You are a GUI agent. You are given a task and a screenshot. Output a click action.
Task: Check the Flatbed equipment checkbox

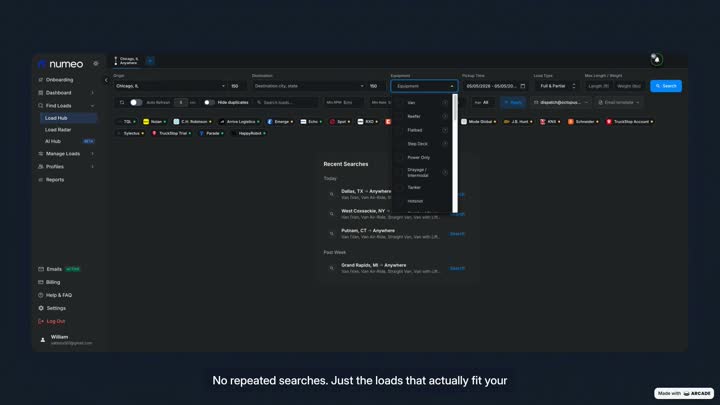(400, 130)
